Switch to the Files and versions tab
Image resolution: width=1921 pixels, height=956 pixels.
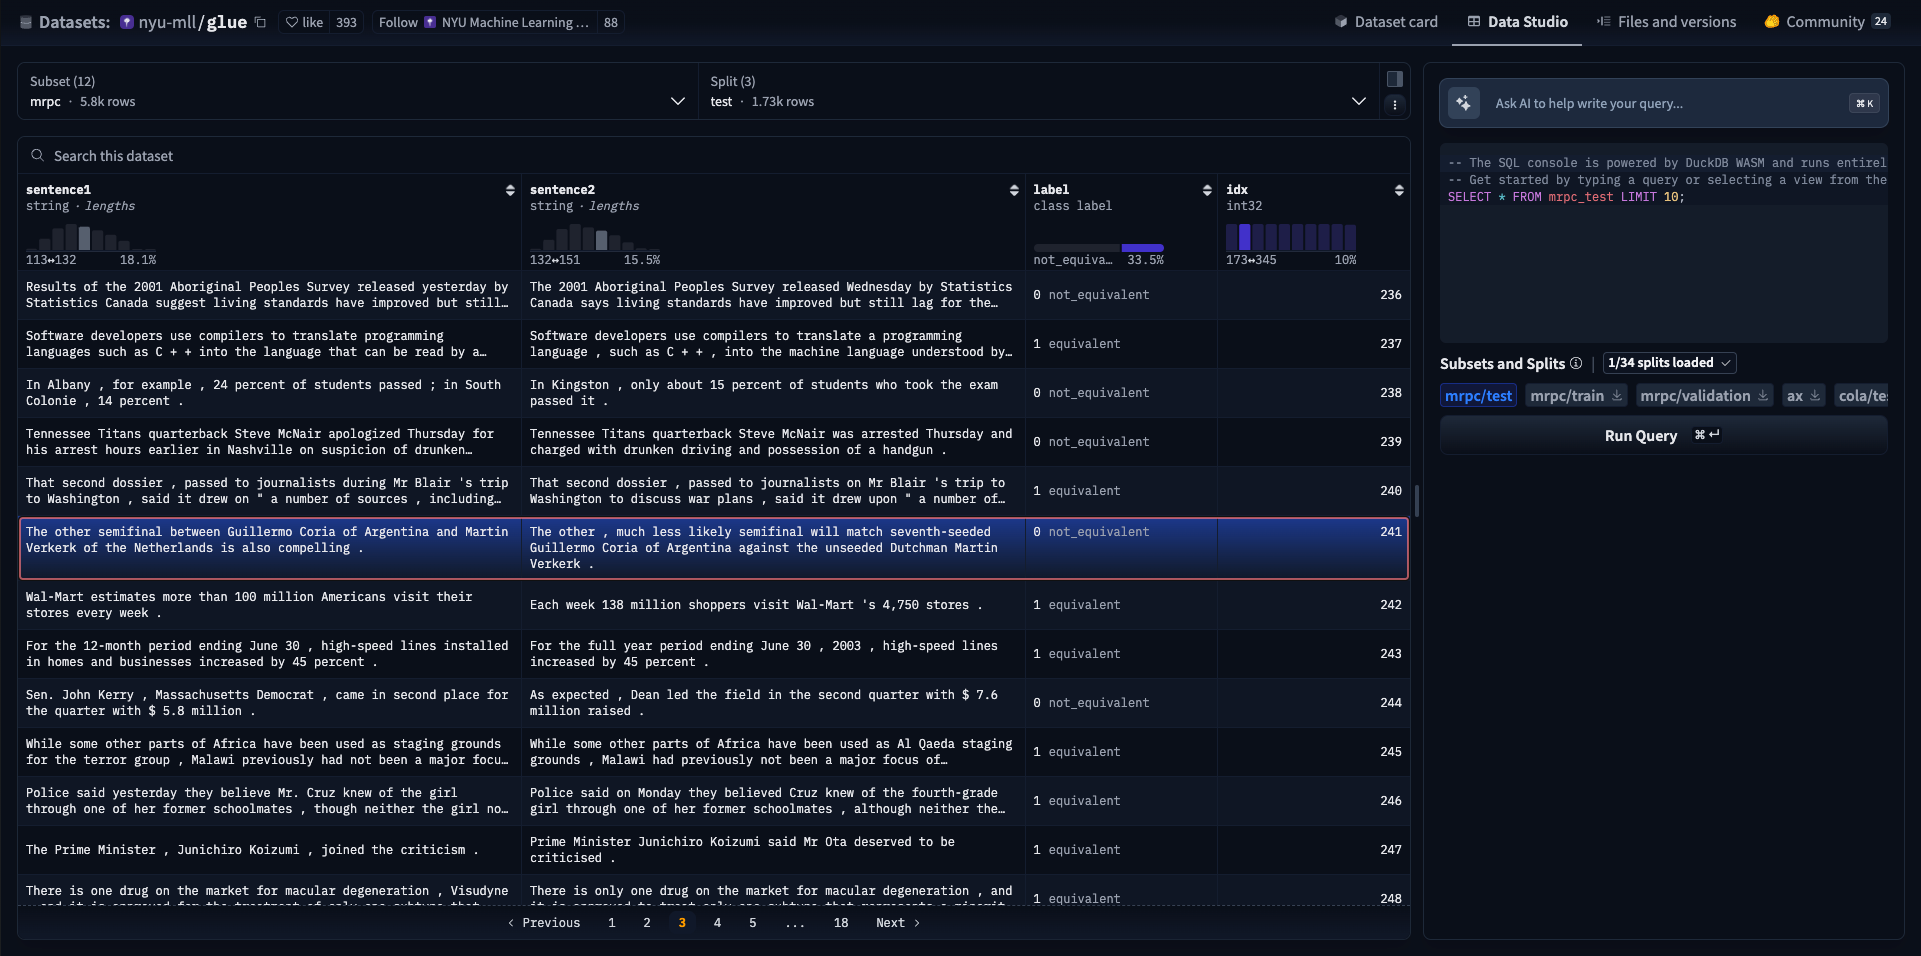(x=1666, y=22)
